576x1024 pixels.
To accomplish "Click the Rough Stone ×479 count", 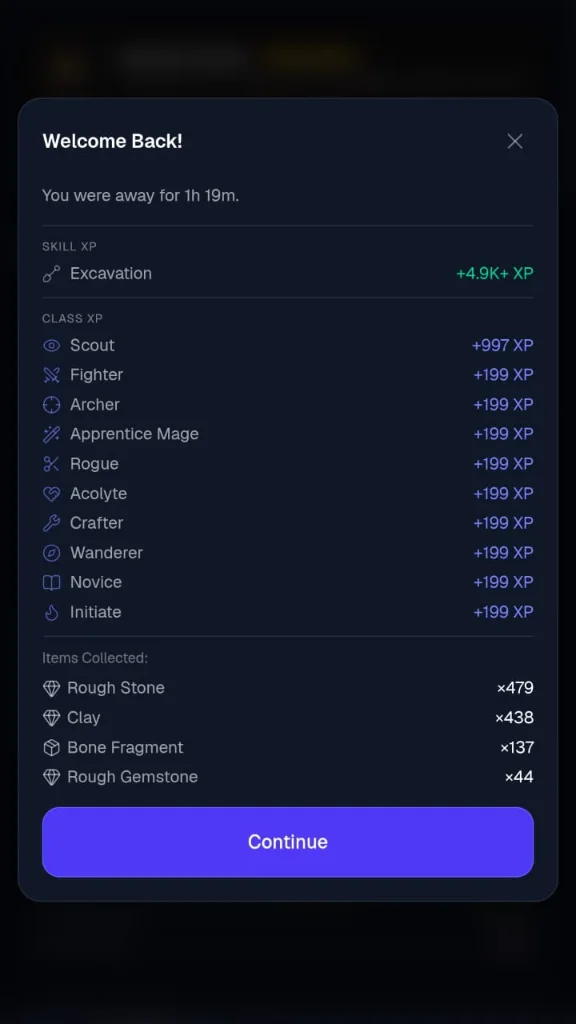I will [515, 688].
